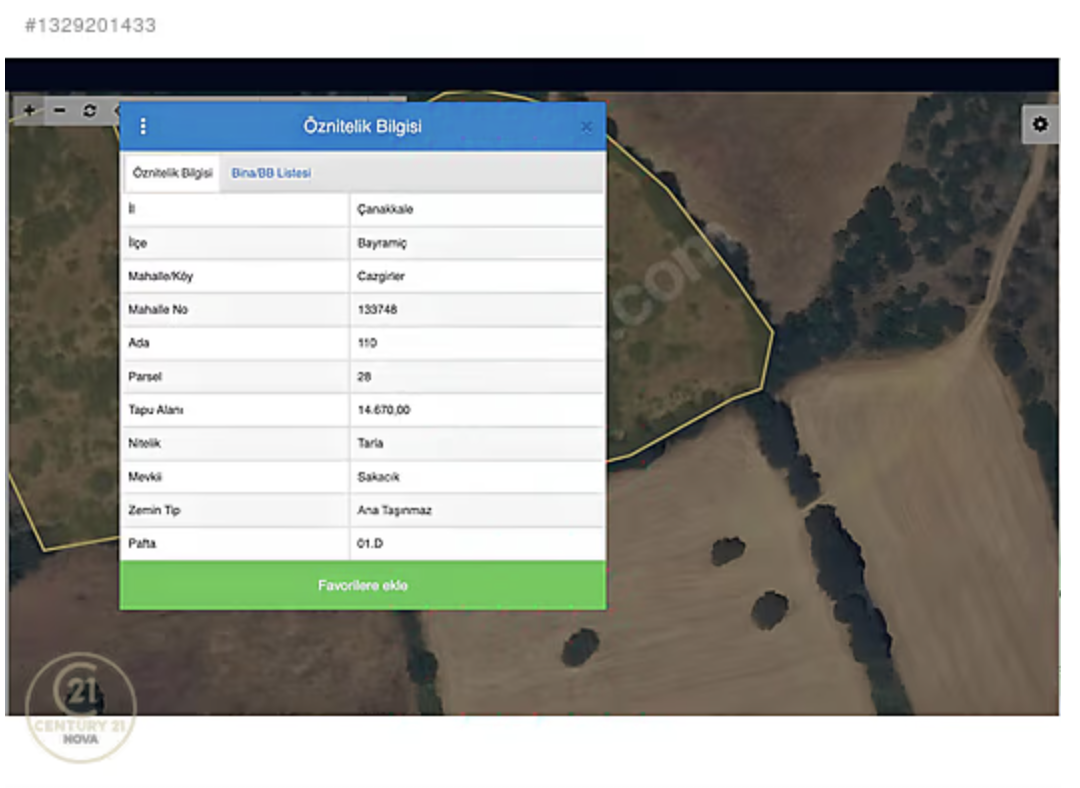Click the refresh map icon
This screenshot has height=788, width=1080.
point(90,110)
